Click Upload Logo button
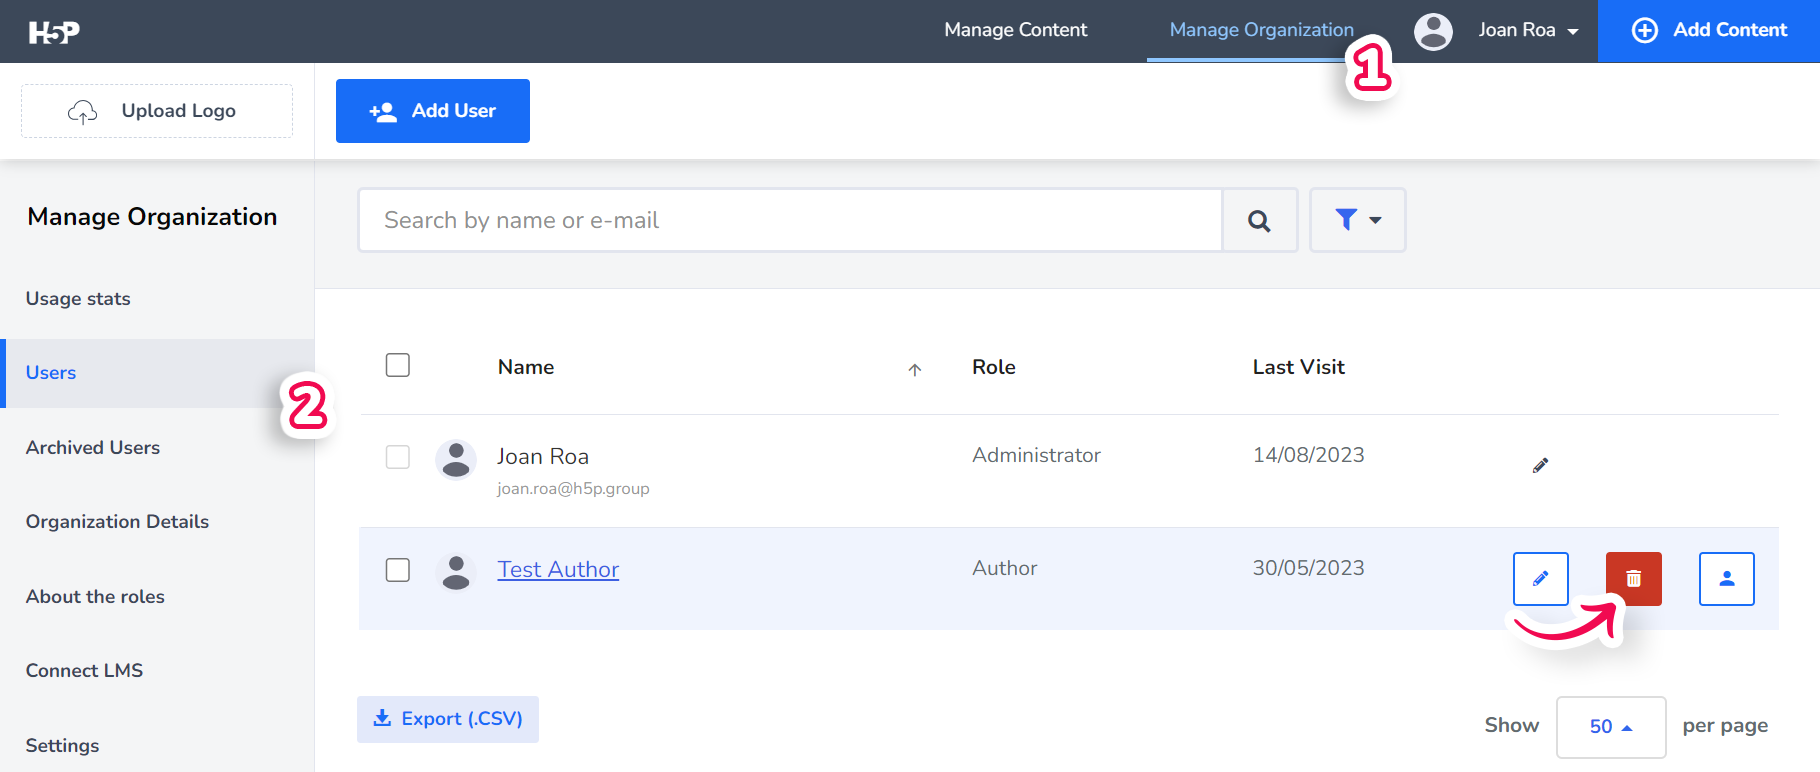This screenshot has width=1820, height=772. pyautogui.click(x=157, y=111)
